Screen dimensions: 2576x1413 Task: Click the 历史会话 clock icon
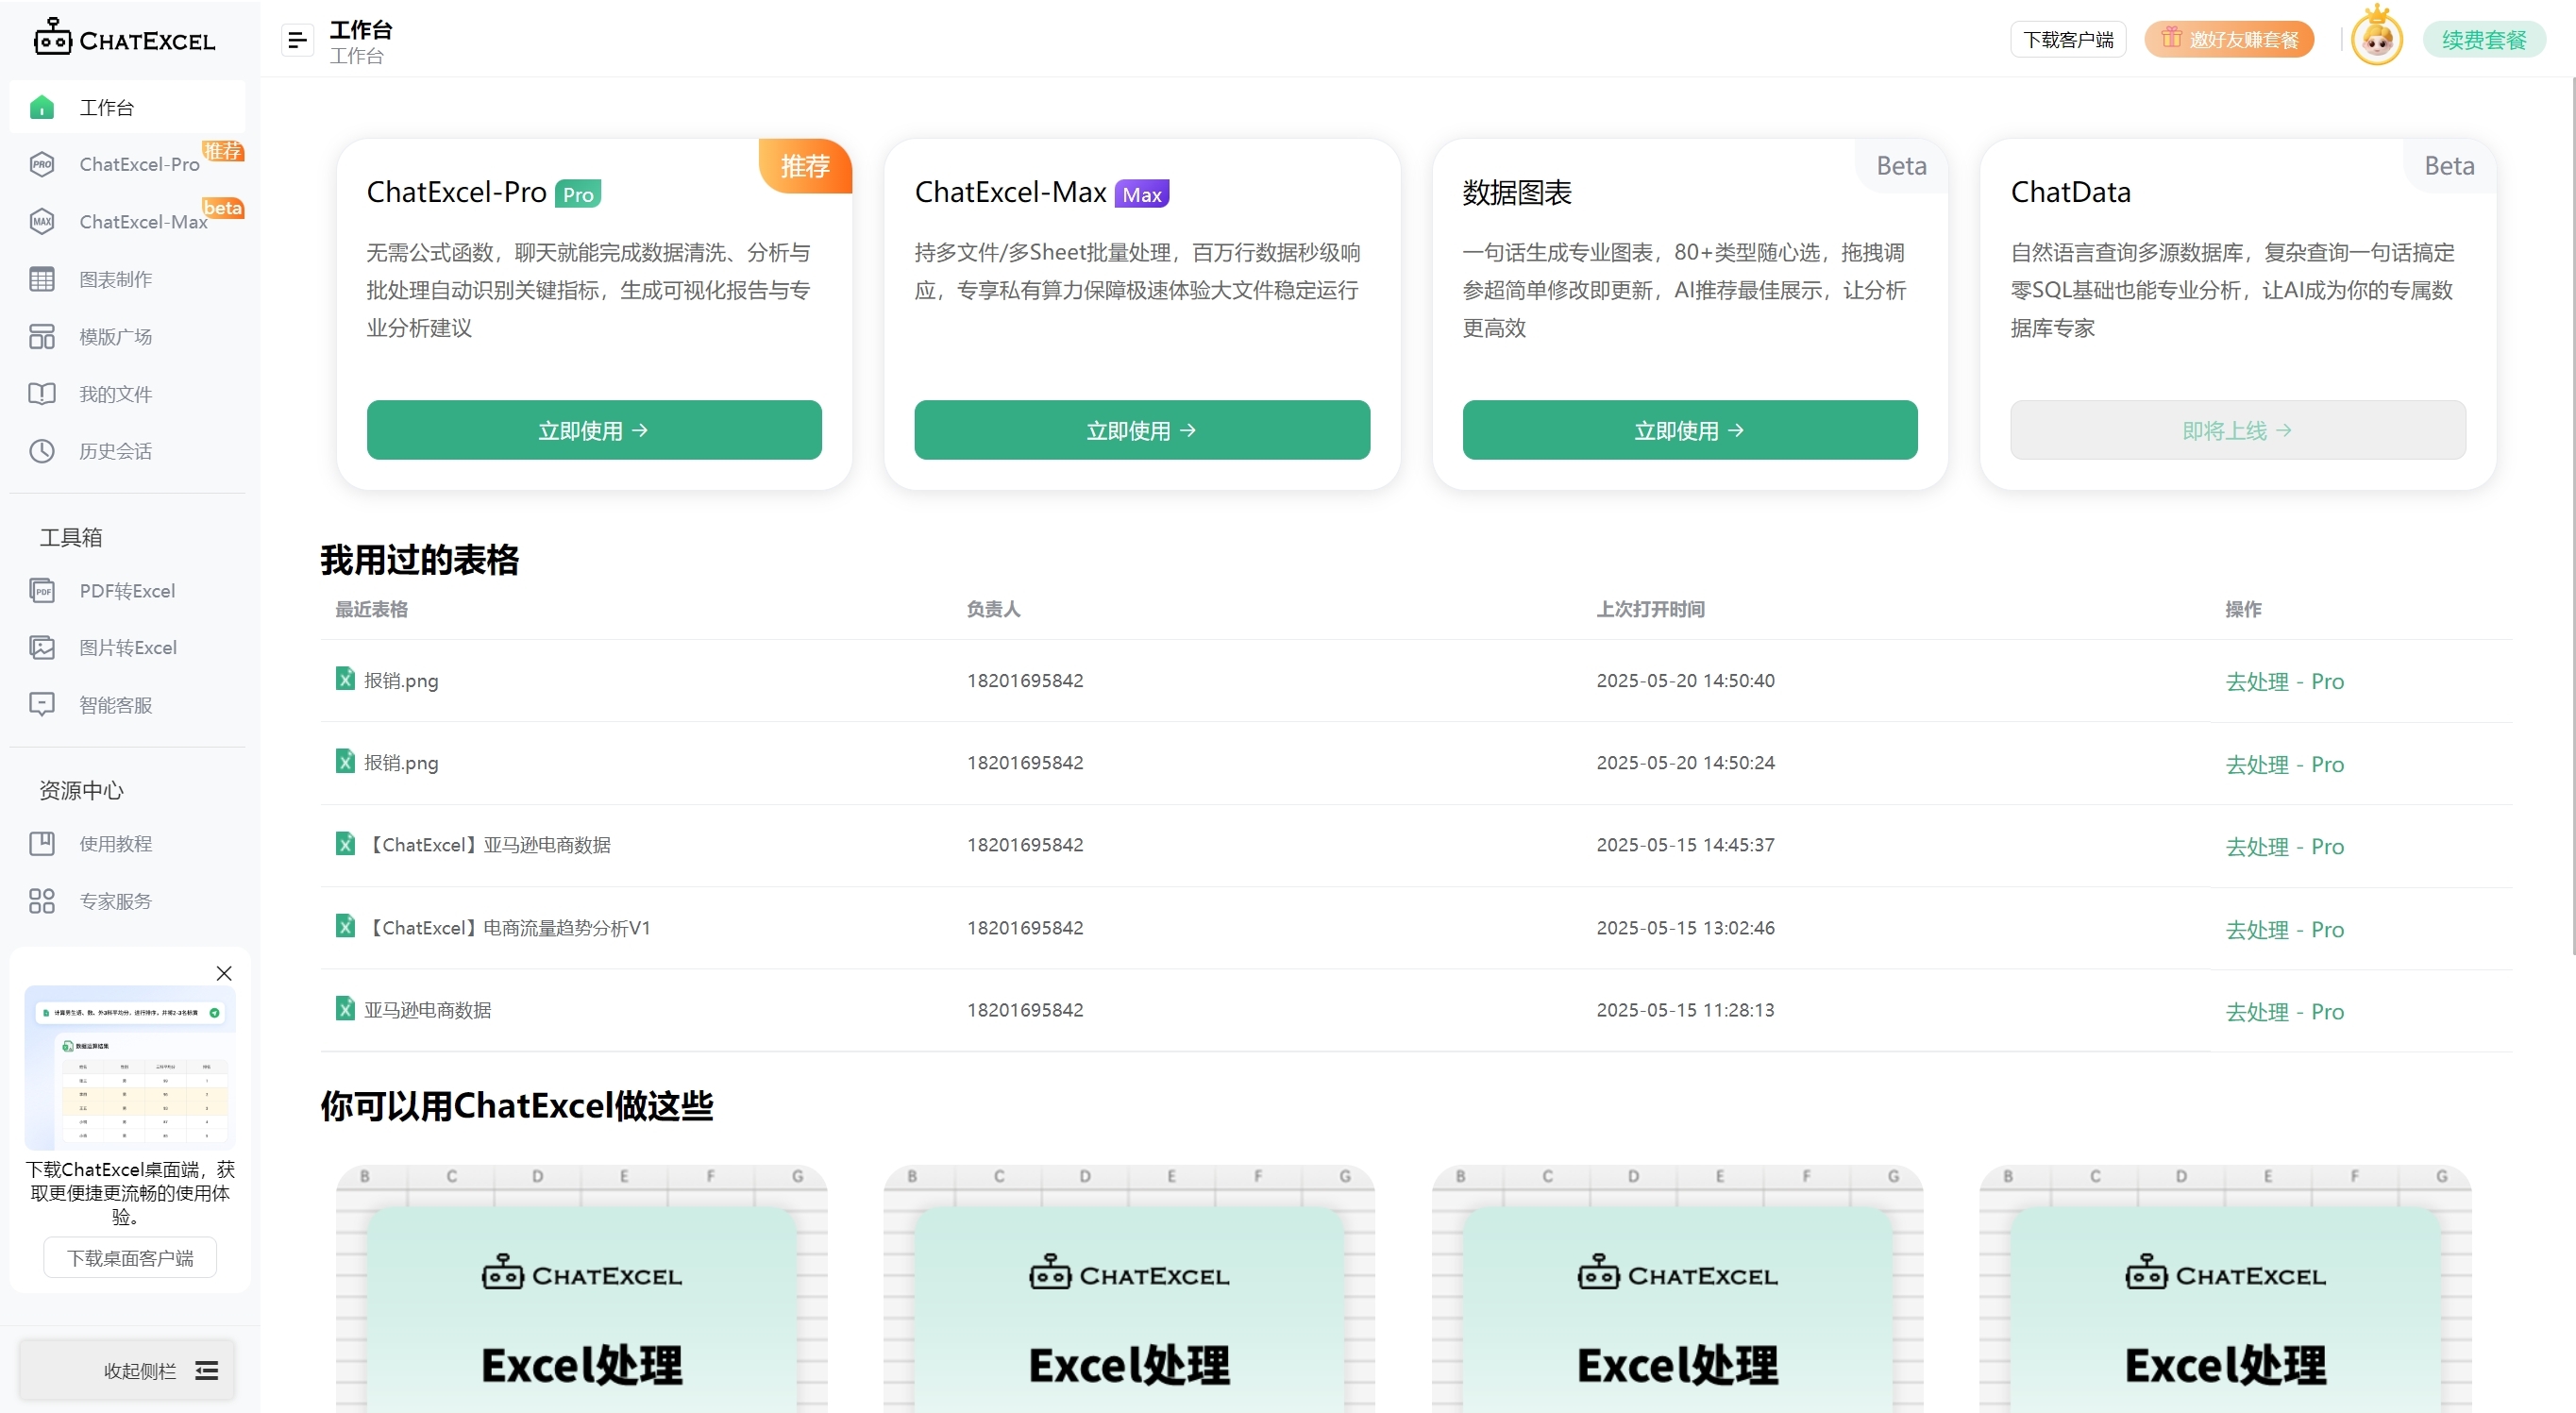click(x=42, y=451)
